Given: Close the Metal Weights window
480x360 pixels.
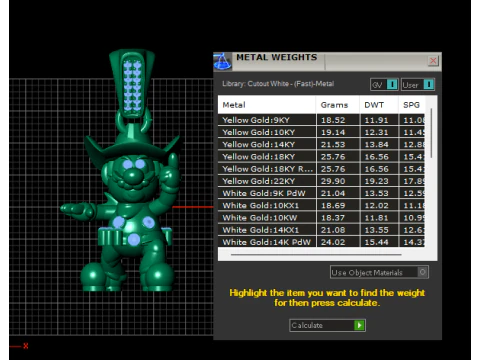Looking at the screenshot, I should coord(433,61).
